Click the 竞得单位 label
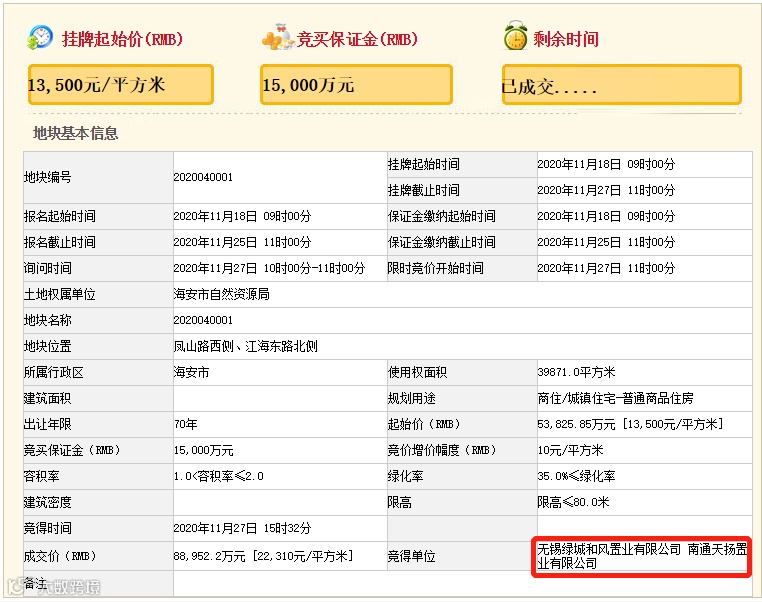This screenshot has height=602, width=762. tap(412, 556)
